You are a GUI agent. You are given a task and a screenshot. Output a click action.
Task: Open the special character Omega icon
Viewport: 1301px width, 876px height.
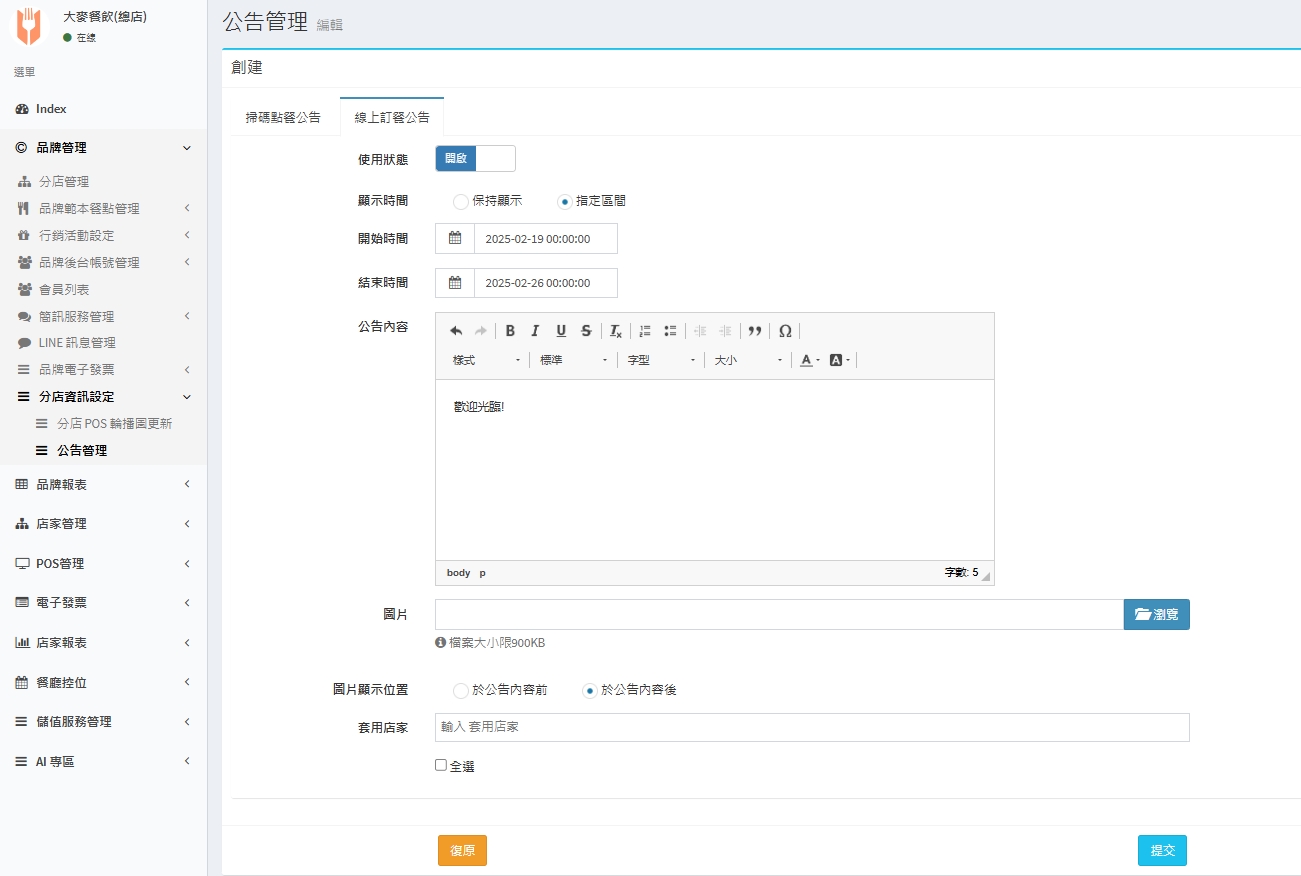(x=785, y=331)
